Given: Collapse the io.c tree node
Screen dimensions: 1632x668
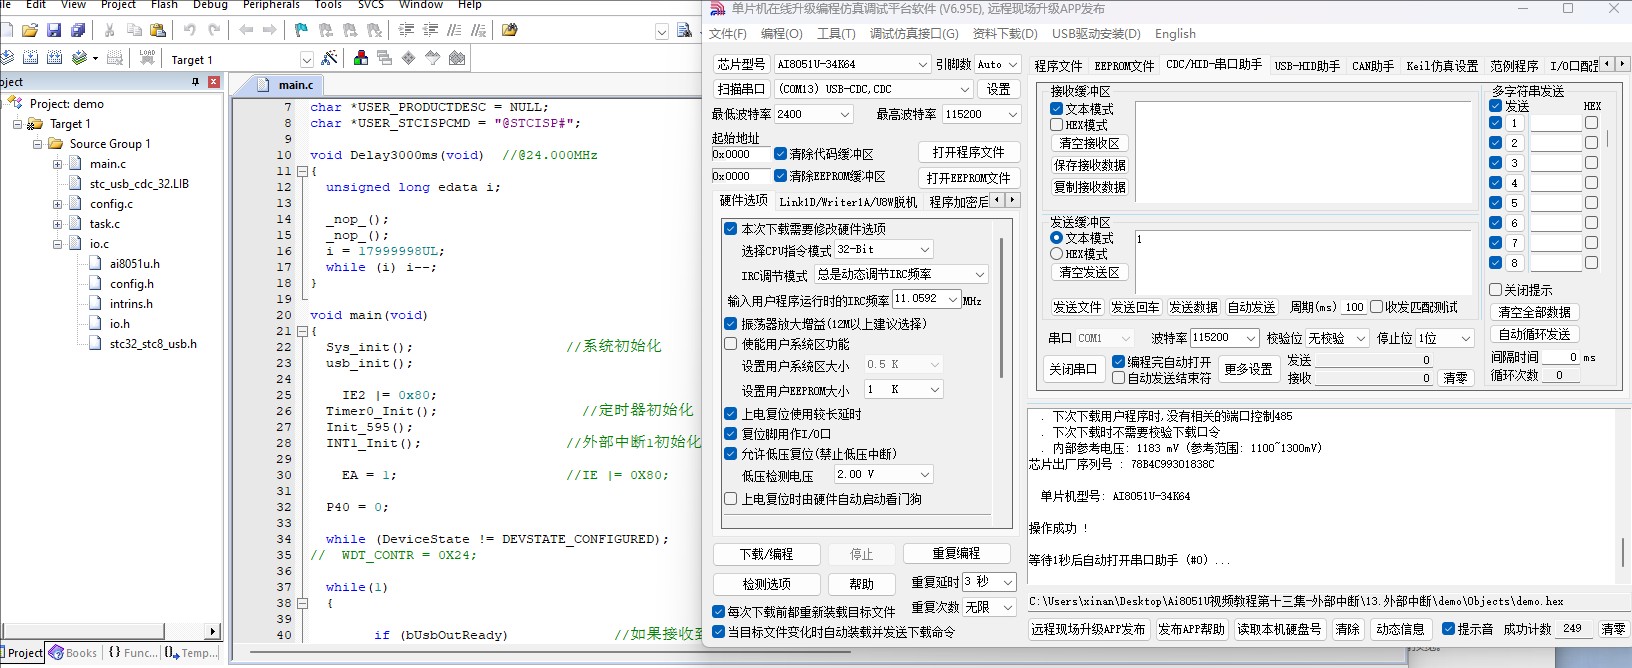Looking at the screenshot, I should coord(58,244).
